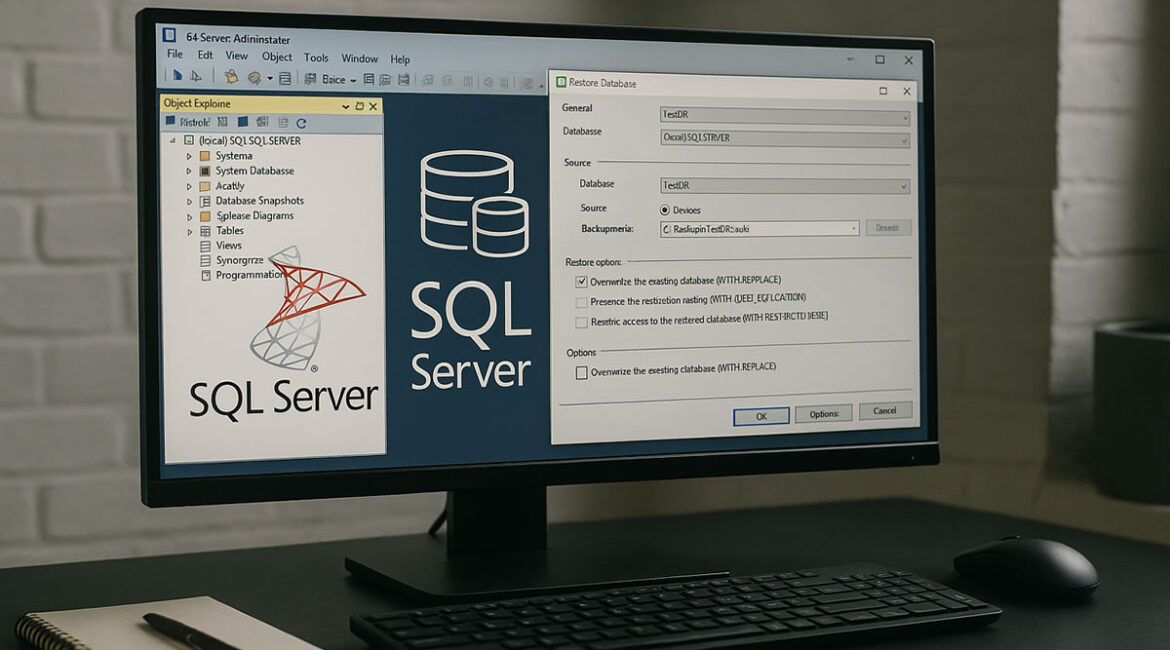Select the Devices radio button under Source
The height and width of the screenshot is (650, 1170).
tap(663, 208)
